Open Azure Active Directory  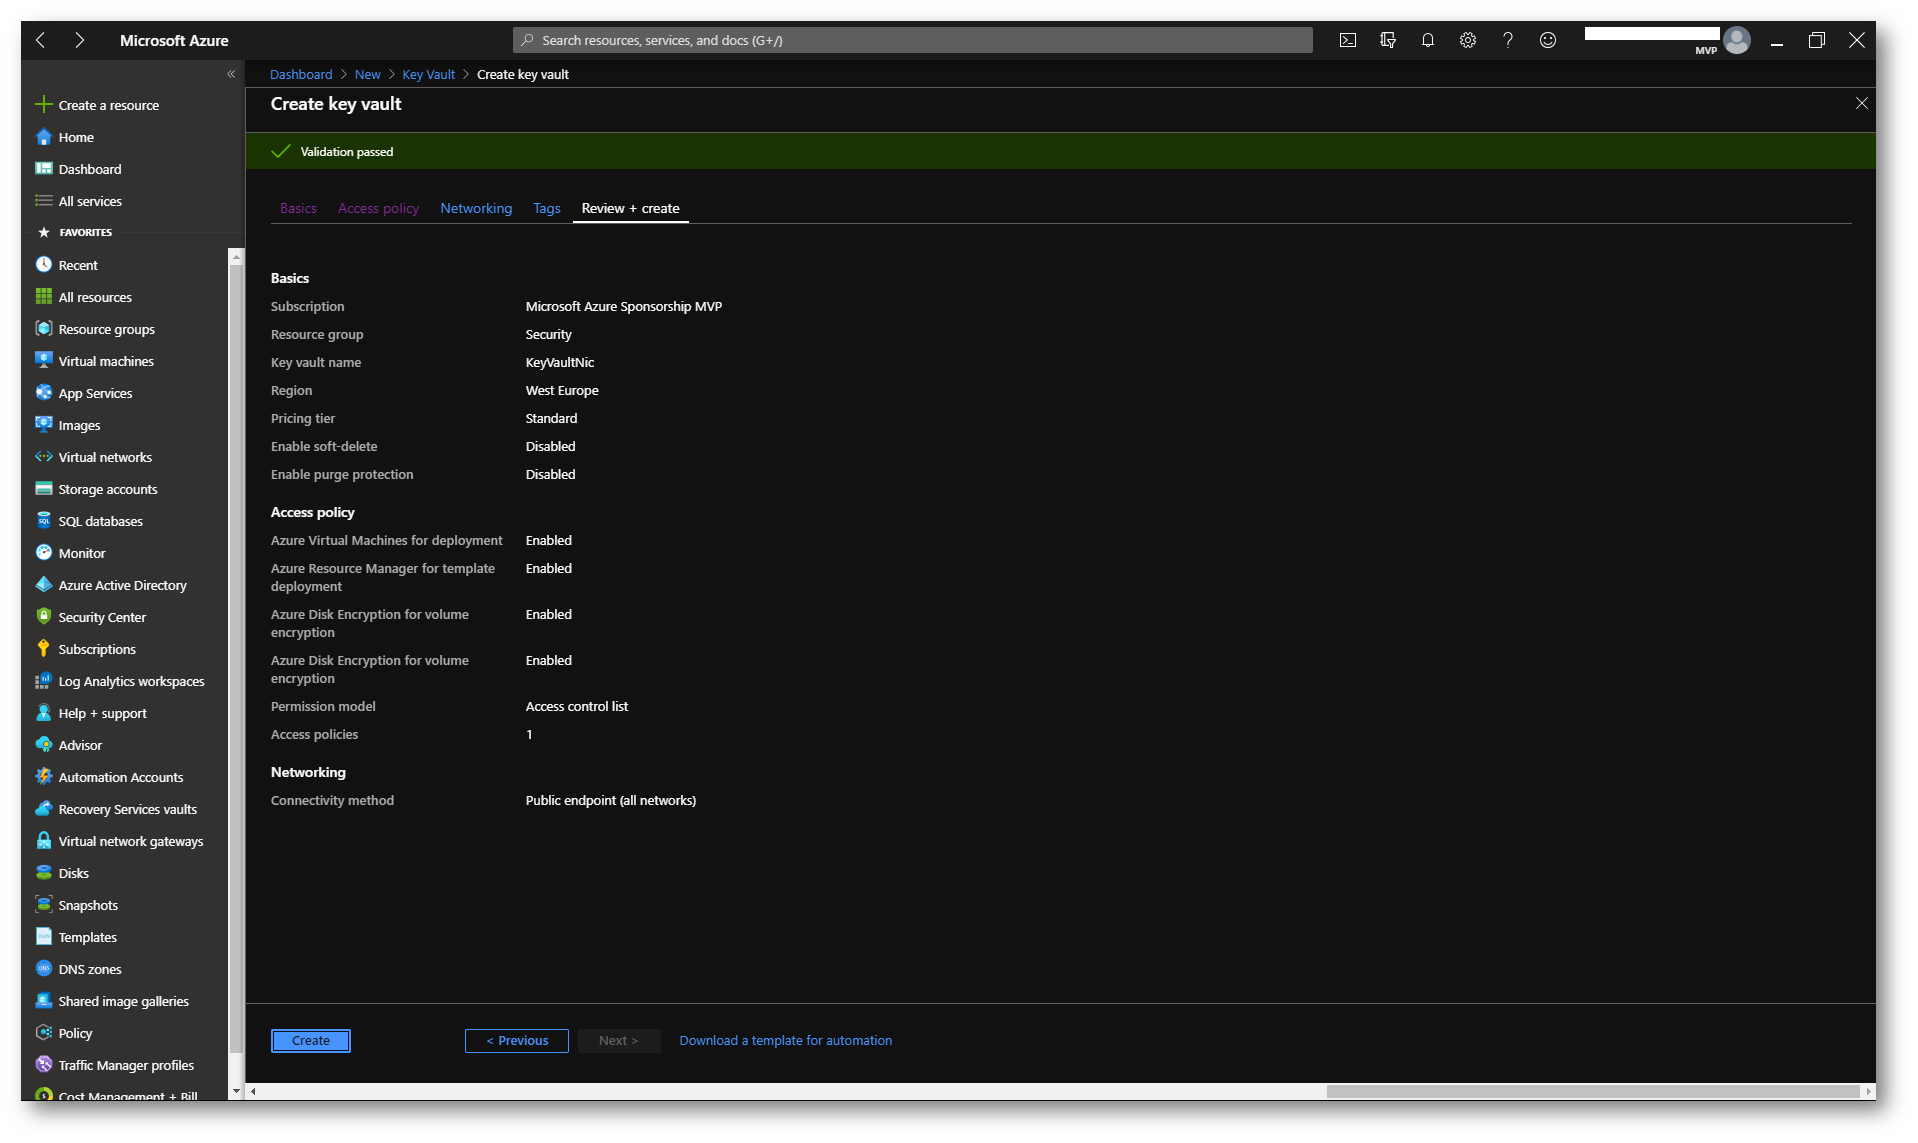(122, 585)
